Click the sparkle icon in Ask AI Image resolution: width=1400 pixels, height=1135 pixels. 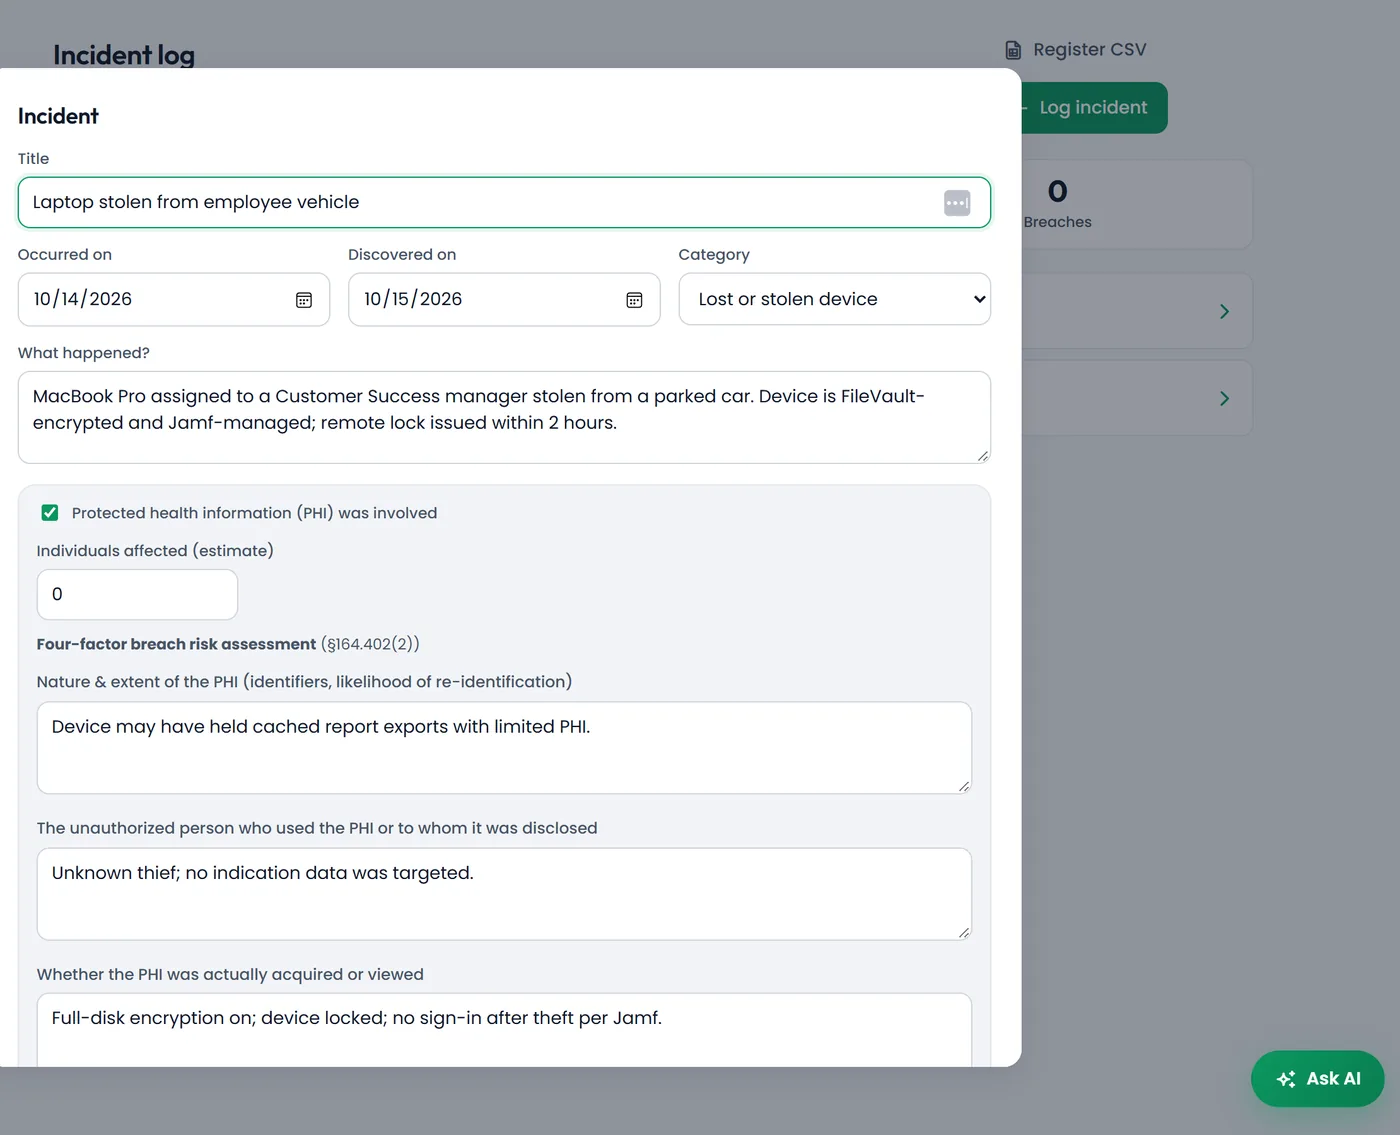[1286, 1079]
